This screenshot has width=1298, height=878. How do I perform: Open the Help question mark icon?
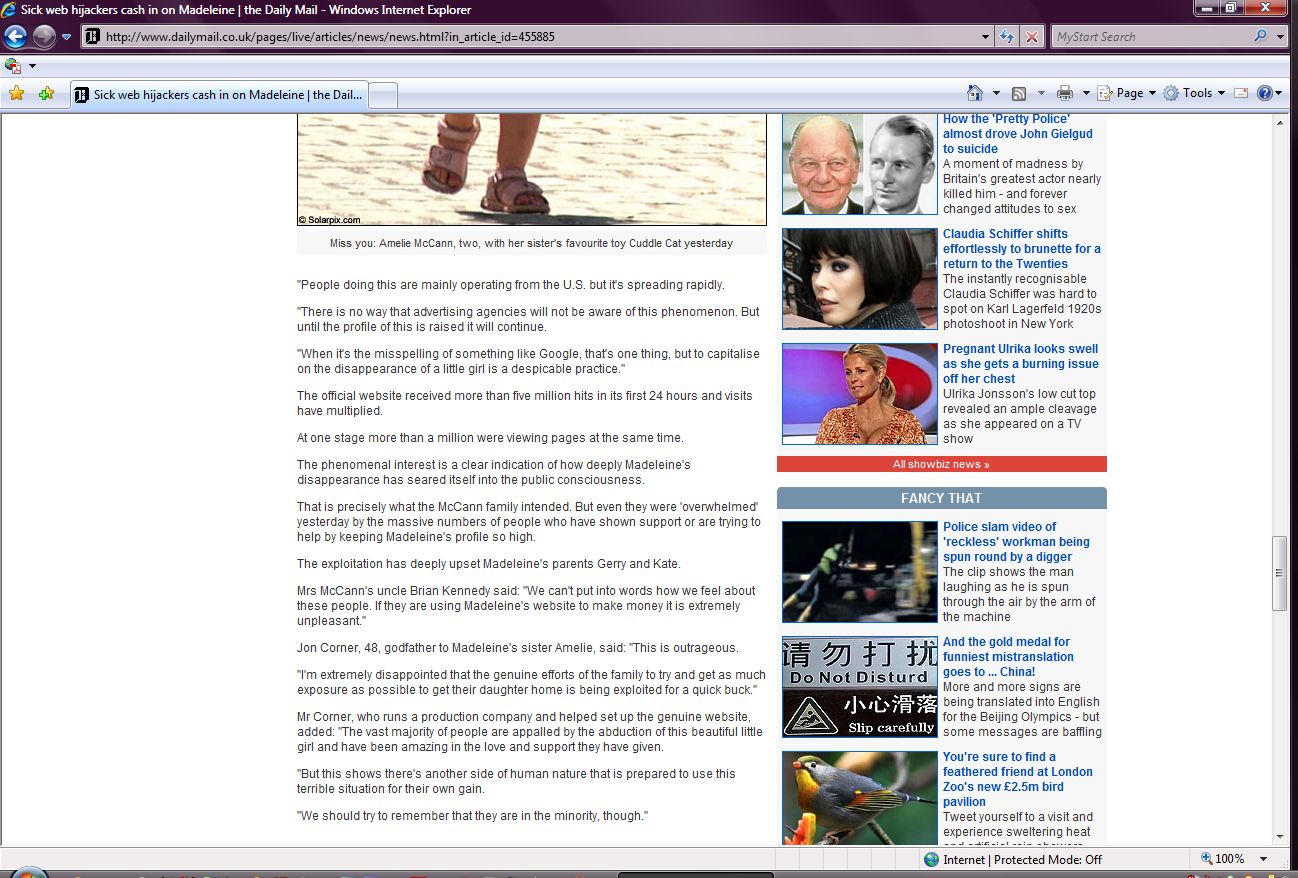[1264, 93]
